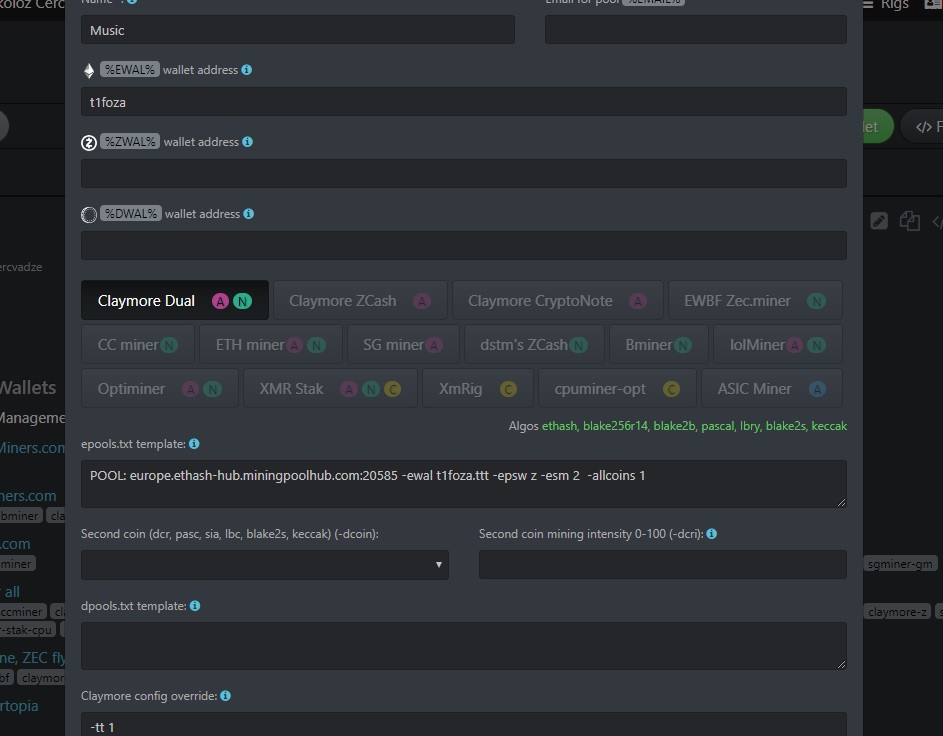Click the AMD badge on Claymore Dual

pos(220,301)
